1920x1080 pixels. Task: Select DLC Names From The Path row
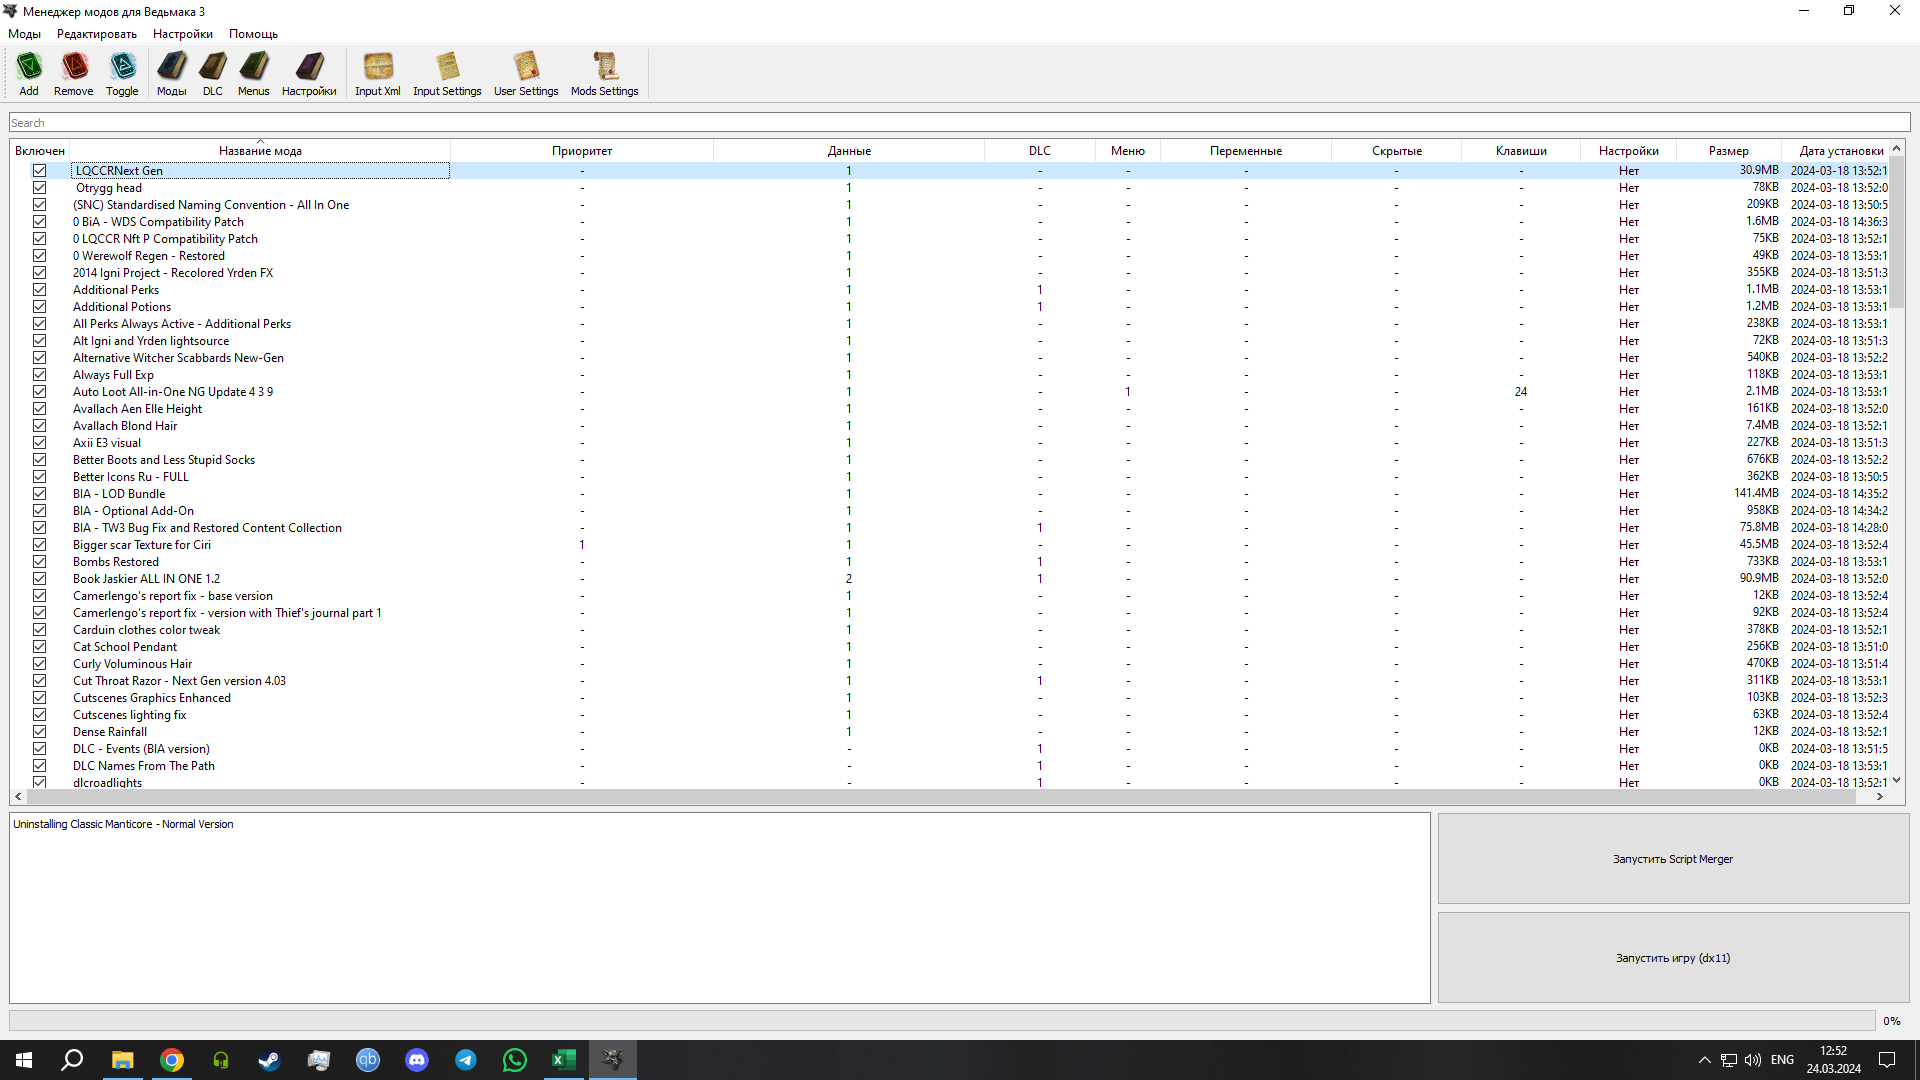[950, 766]
